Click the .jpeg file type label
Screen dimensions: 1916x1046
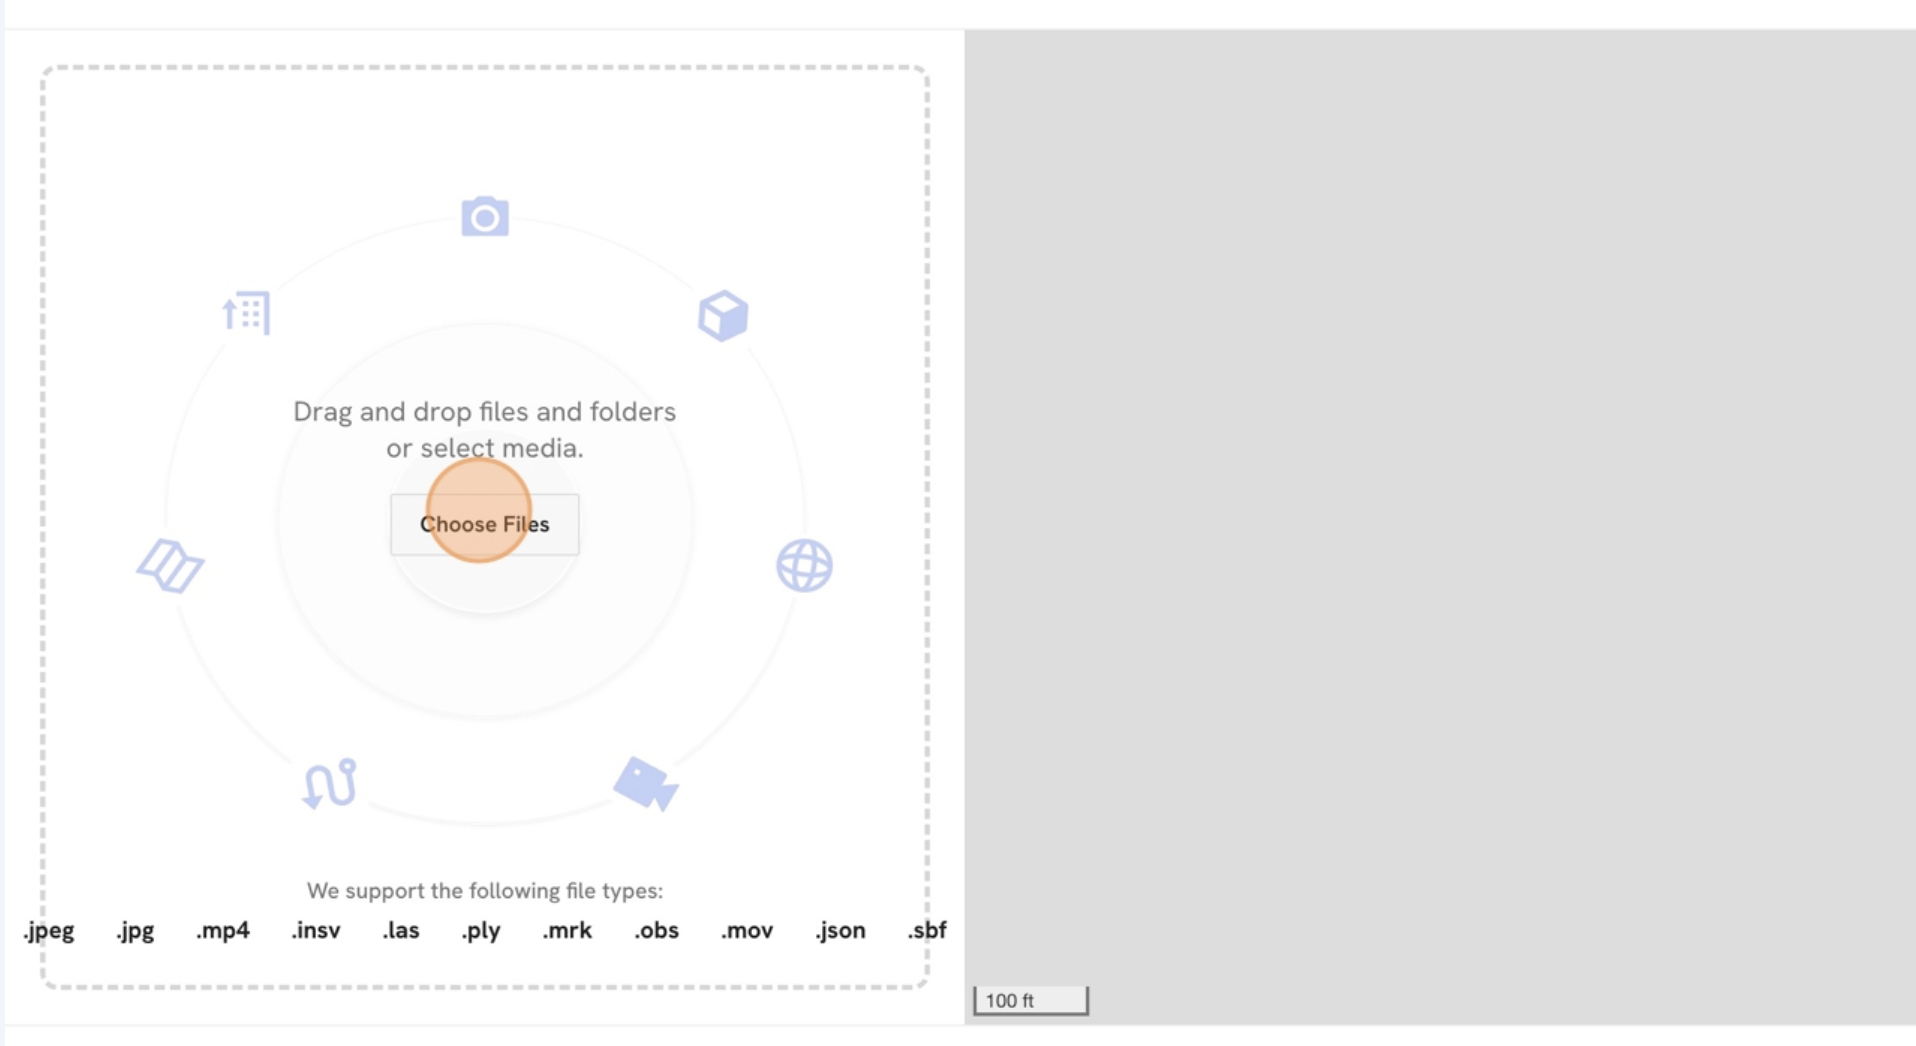(49, 931)
